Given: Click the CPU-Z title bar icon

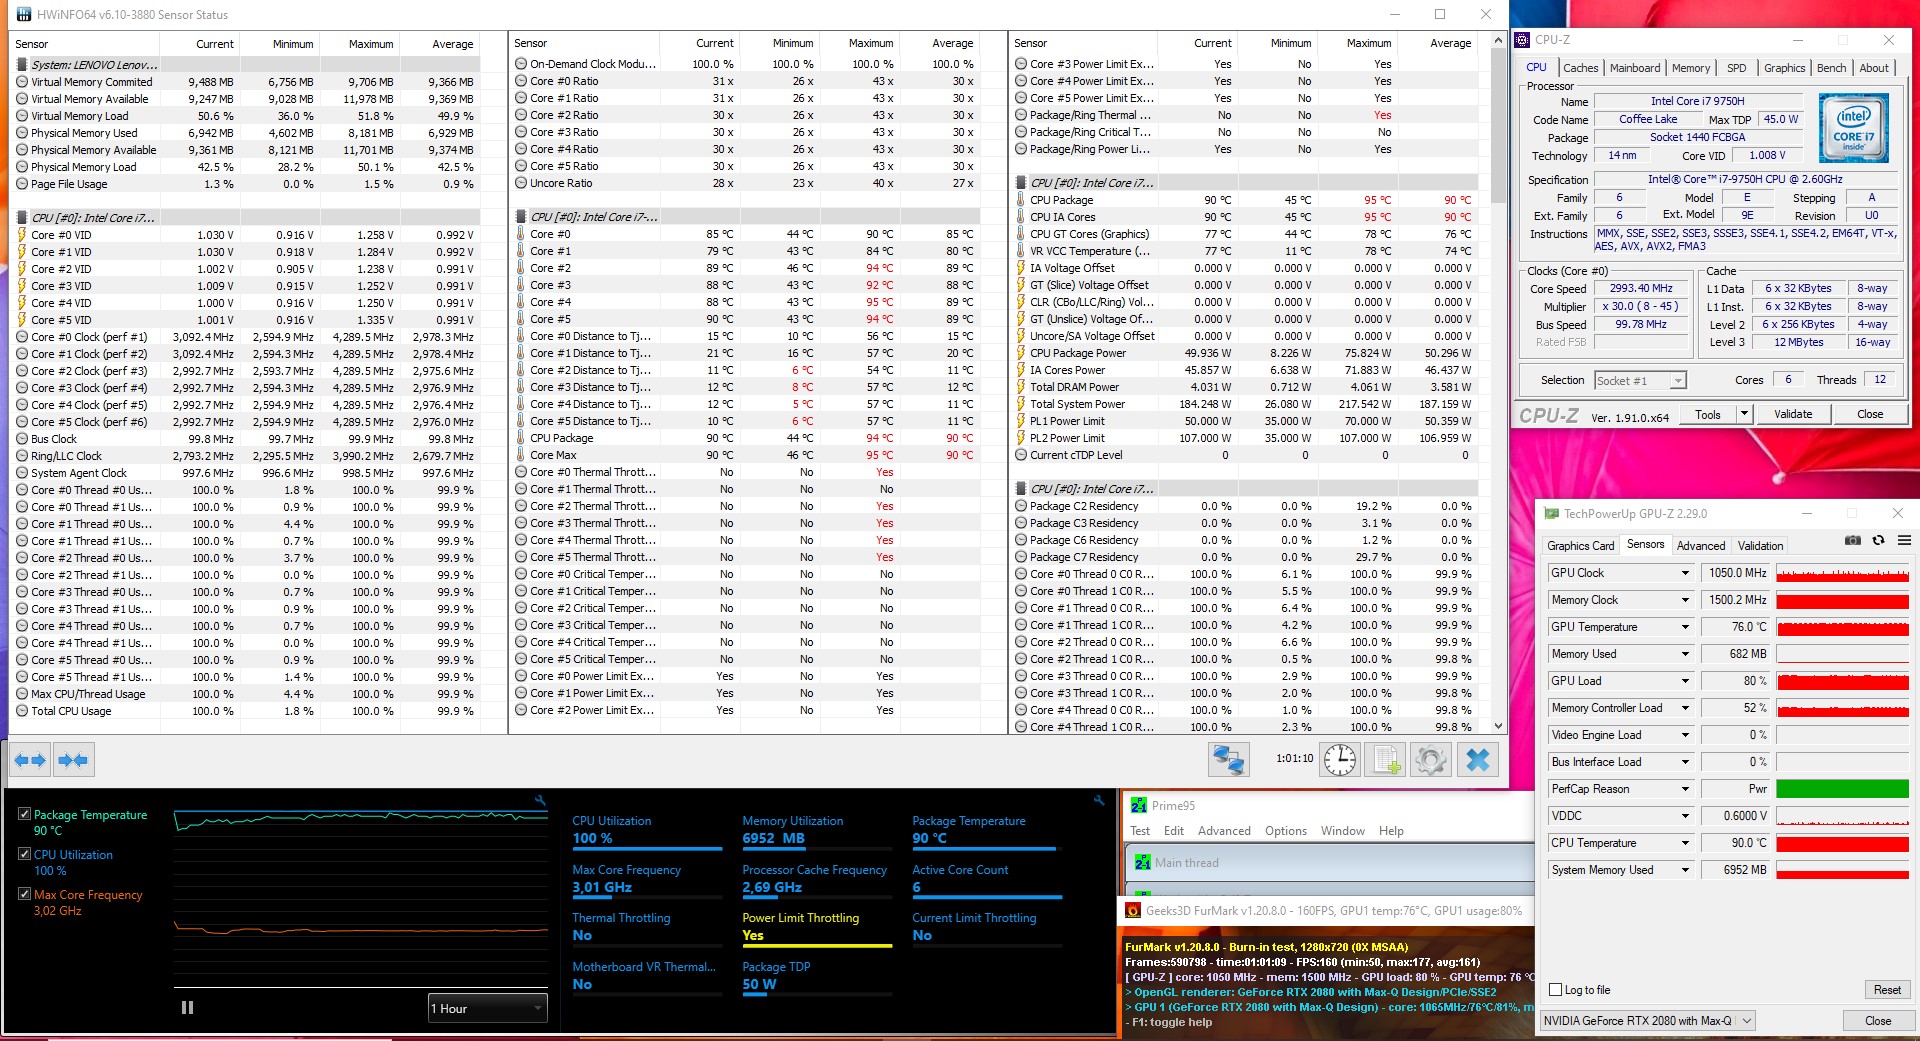Looking at the screenshot, I should [1523, 40].
